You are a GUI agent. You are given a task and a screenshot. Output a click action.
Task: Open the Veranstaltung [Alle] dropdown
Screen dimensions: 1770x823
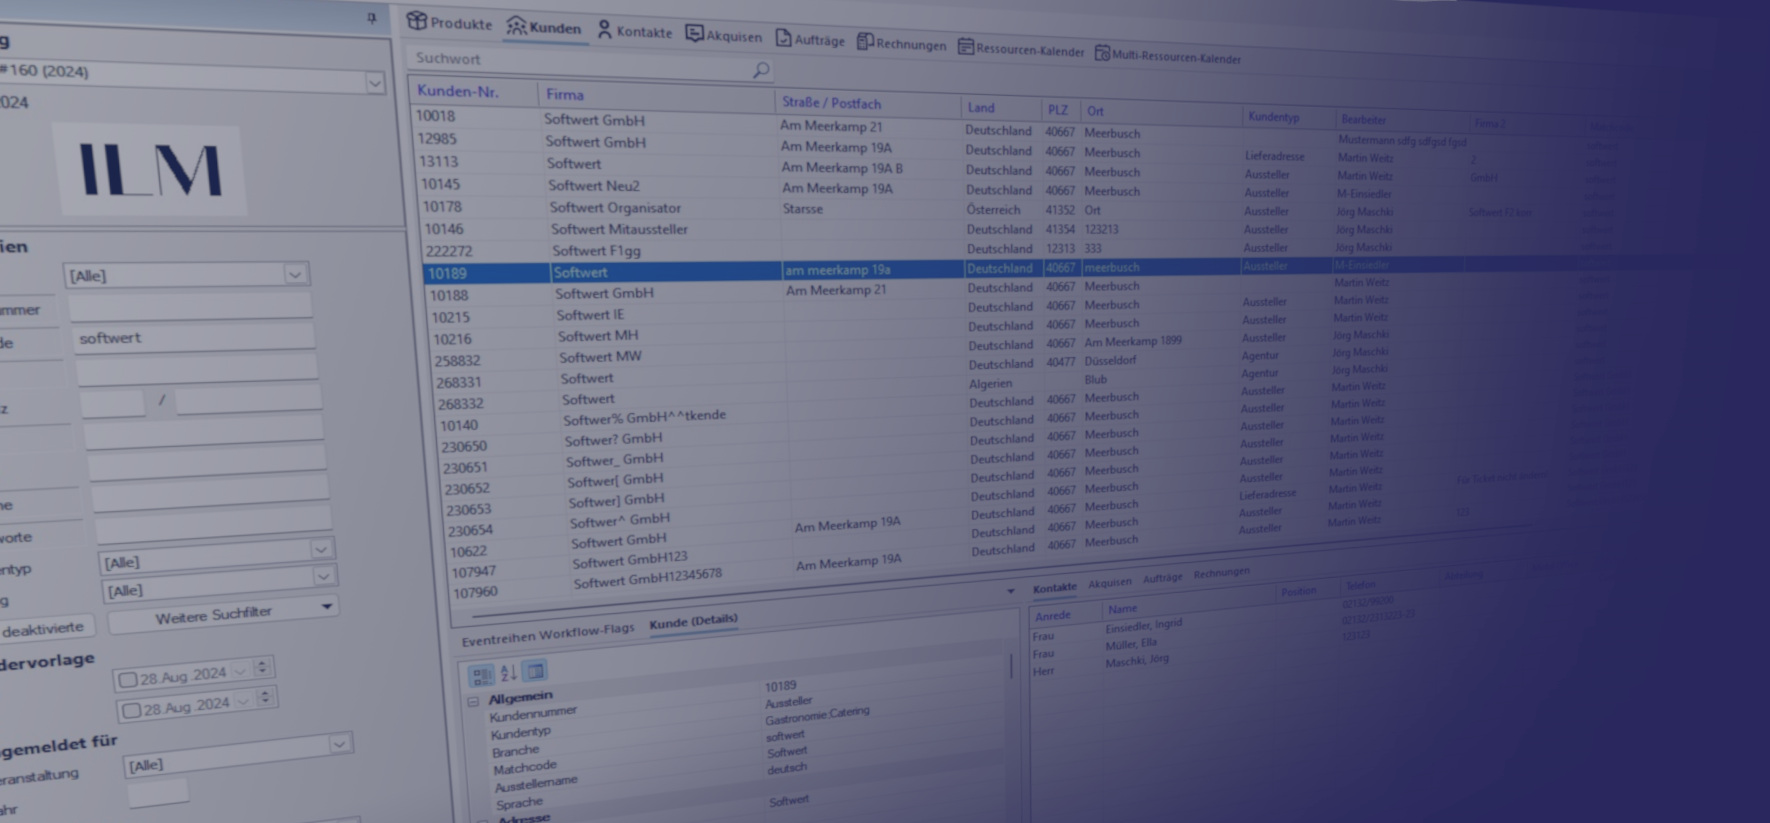(x=339, y=744)
